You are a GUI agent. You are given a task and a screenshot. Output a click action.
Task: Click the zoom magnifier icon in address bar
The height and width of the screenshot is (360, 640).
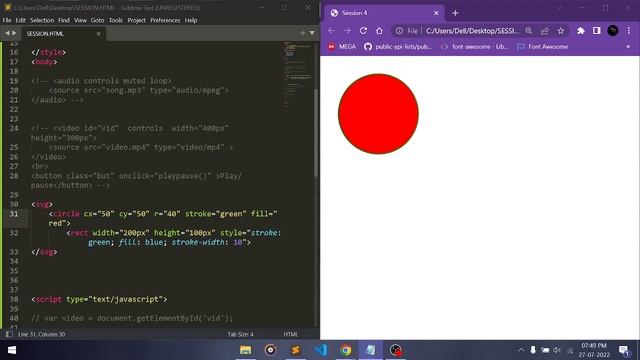(529, 31)
